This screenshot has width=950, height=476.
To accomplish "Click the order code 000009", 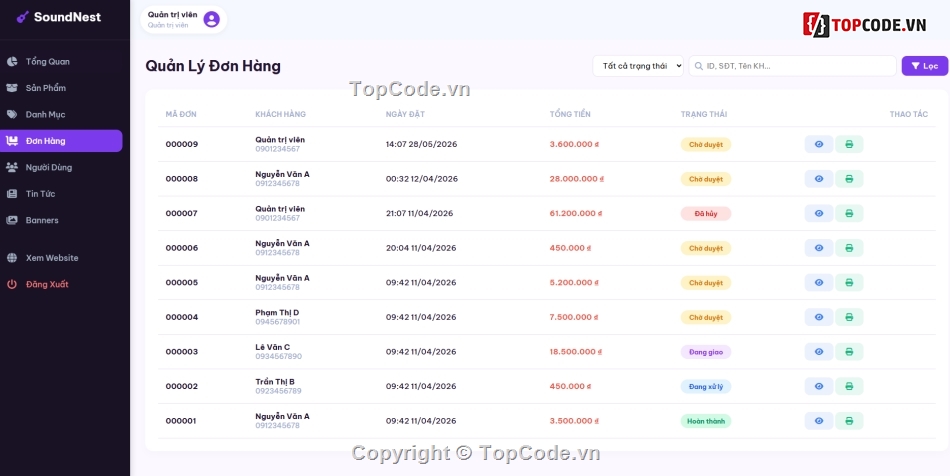I will 182,144.
